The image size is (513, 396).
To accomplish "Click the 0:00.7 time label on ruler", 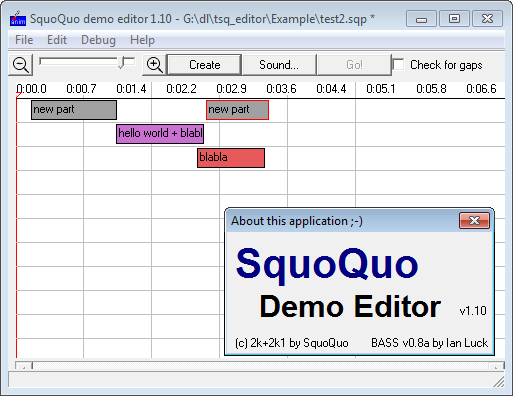I will click(x=81, y=89).
